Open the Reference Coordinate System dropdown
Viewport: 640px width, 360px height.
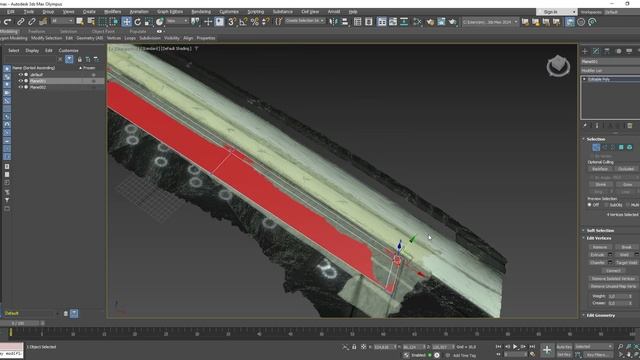click(x=178, y=21)
